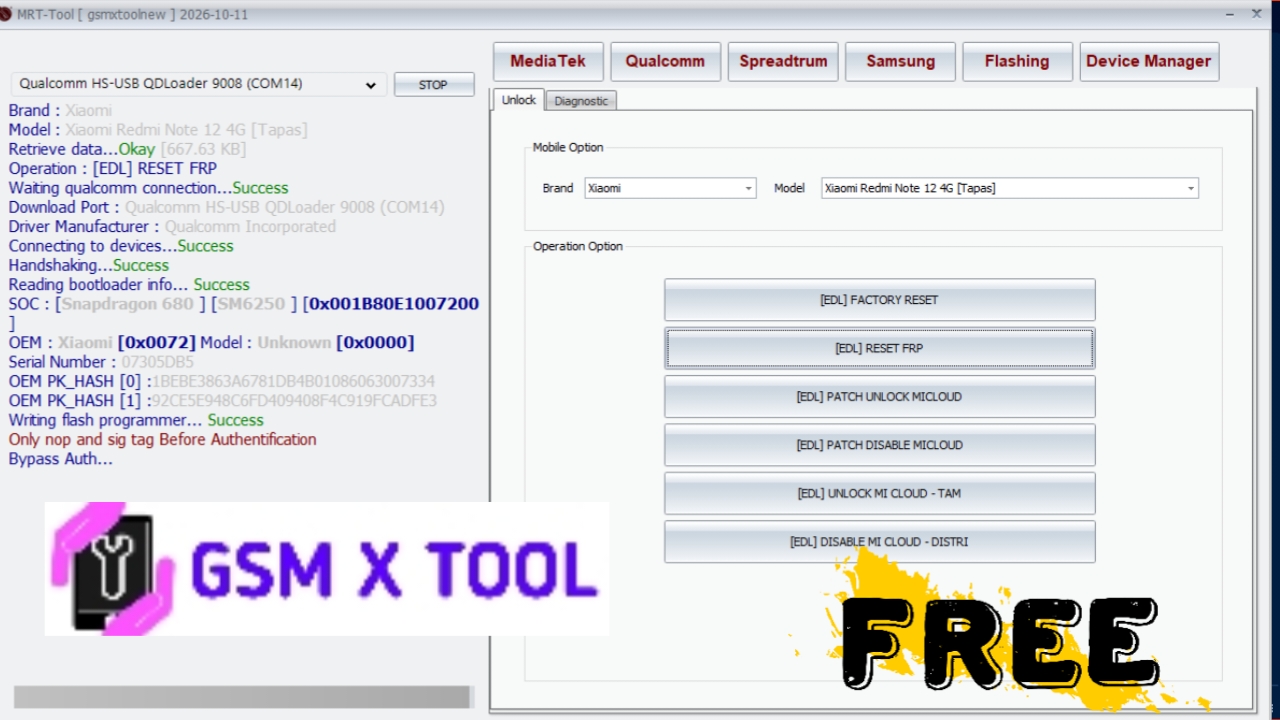Expand the COM port QDLoader dropdown
Viewport: 1280px width, 720px height.
click(198, 85)
